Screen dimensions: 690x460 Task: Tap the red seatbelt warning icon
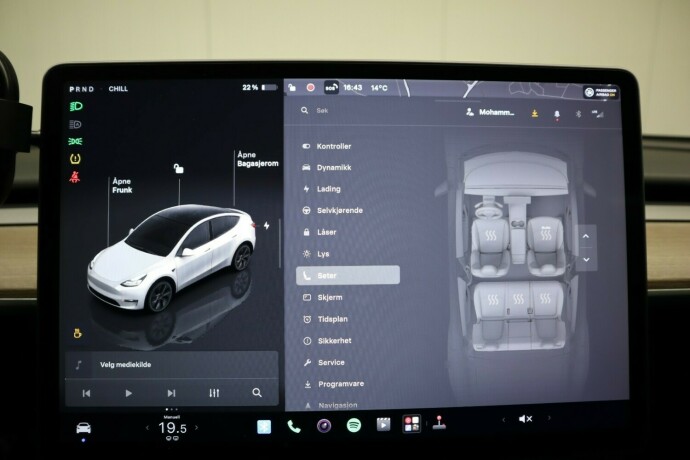click(75, 177)
